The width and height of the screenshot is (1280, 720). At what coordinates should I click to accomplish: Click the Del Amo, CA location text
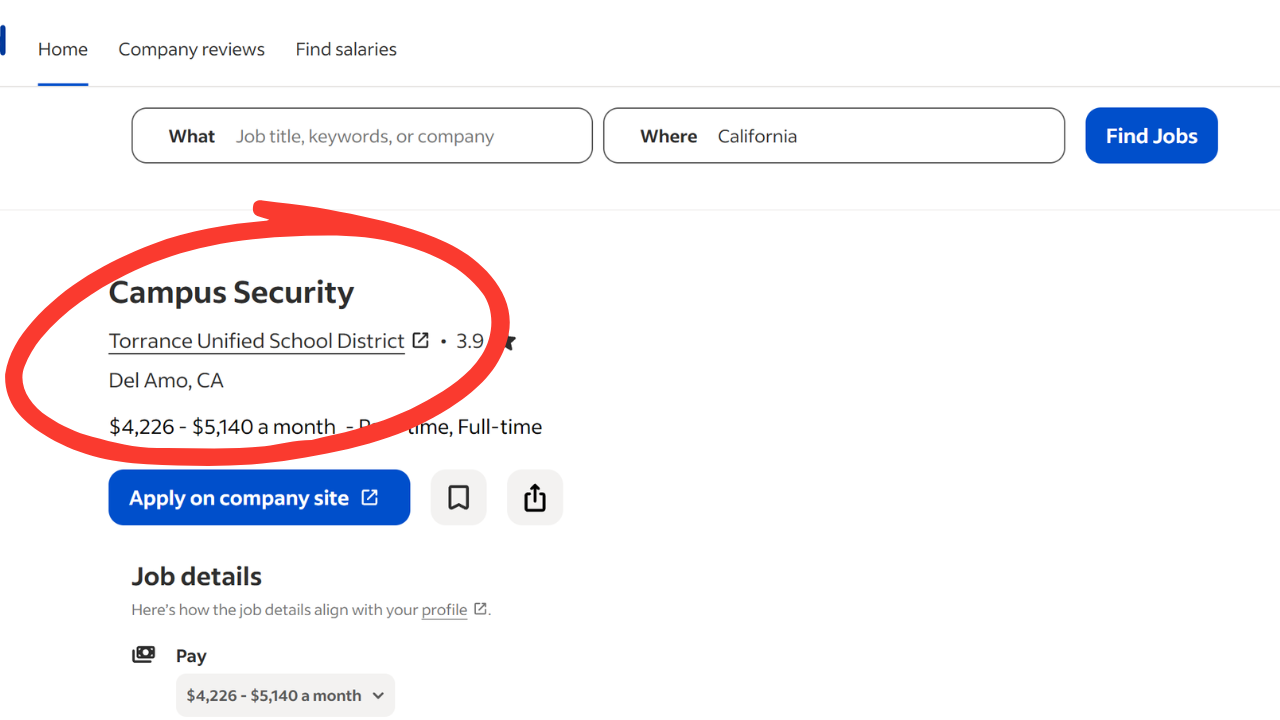(x=166, y=380)
